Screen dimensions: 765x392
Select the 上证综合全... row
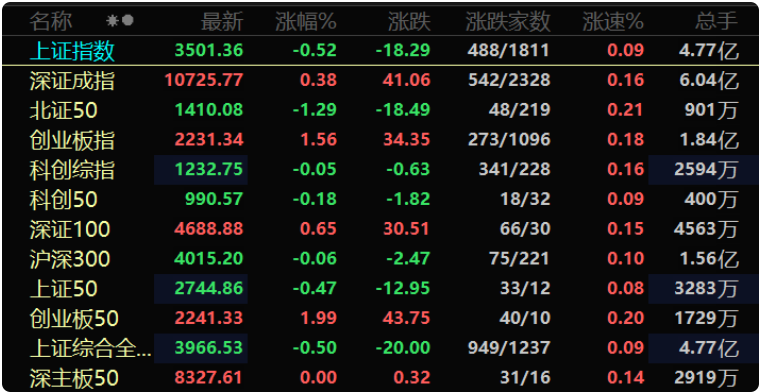(381, 348)
